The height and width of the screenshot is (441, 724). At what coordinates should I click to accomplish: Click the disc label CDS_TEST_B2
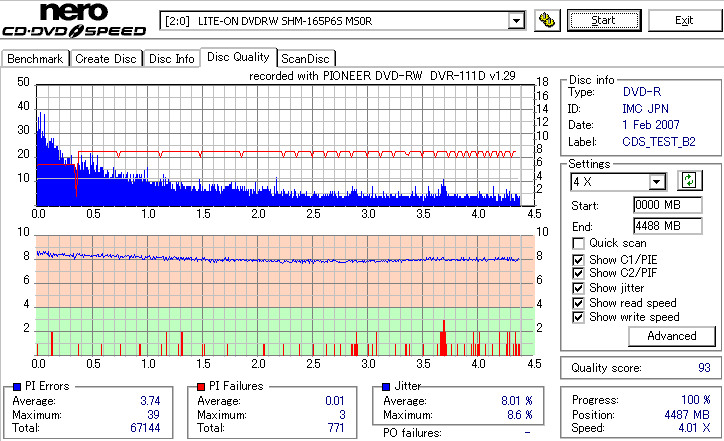659,142
